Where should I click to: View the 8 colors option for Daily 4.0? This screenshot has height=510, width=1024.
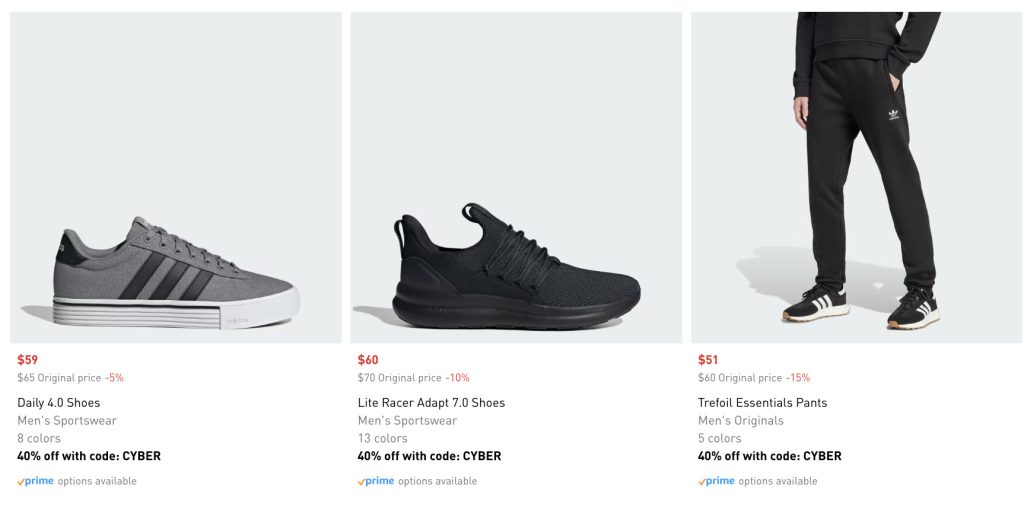pos(39,438)
